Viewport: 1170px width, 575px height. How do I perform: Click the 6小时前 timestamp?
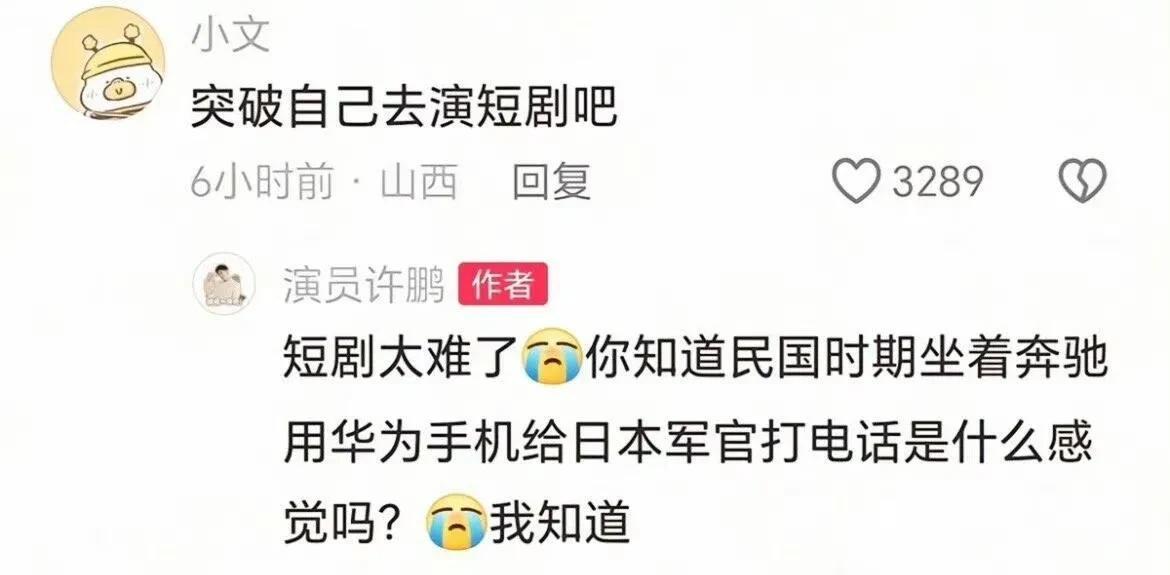(261, 181)
